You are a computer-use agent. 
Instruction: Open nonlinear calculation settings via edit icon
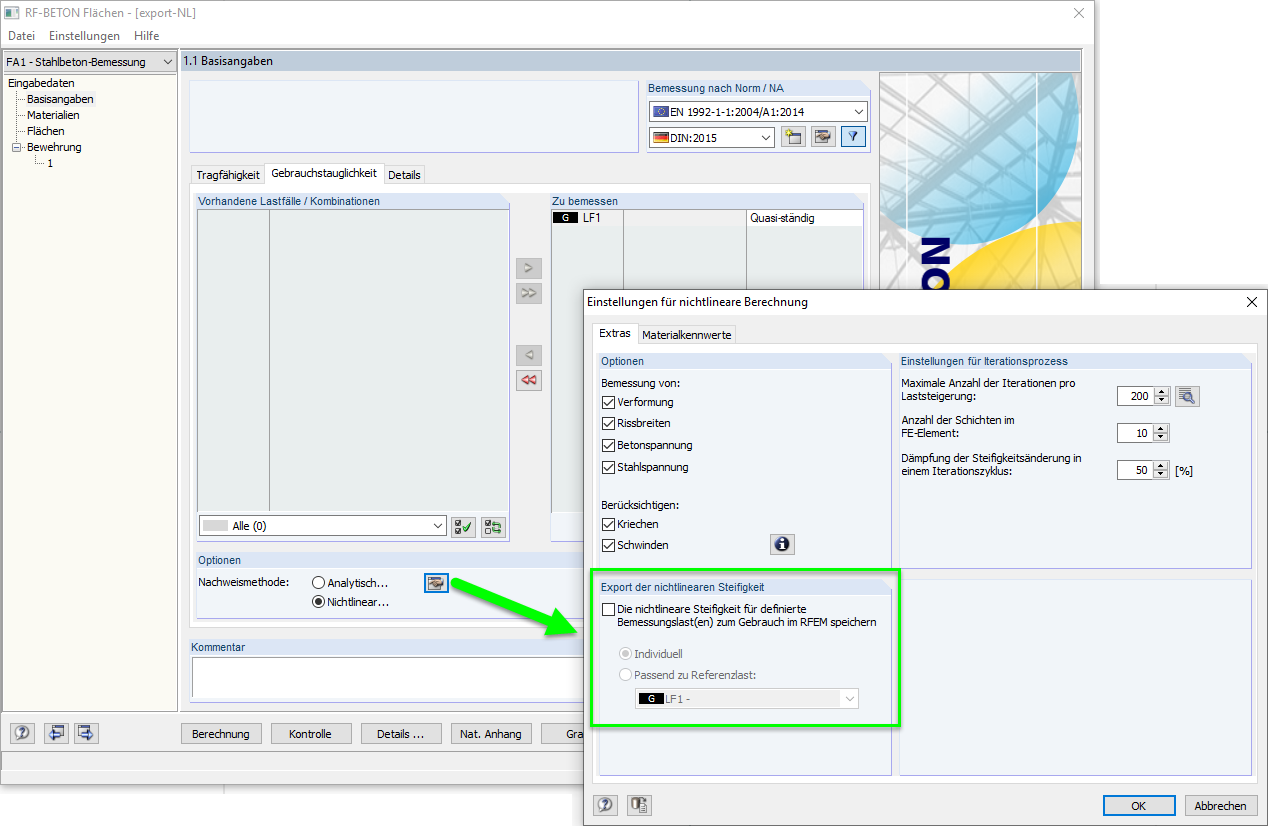point(436,583)
